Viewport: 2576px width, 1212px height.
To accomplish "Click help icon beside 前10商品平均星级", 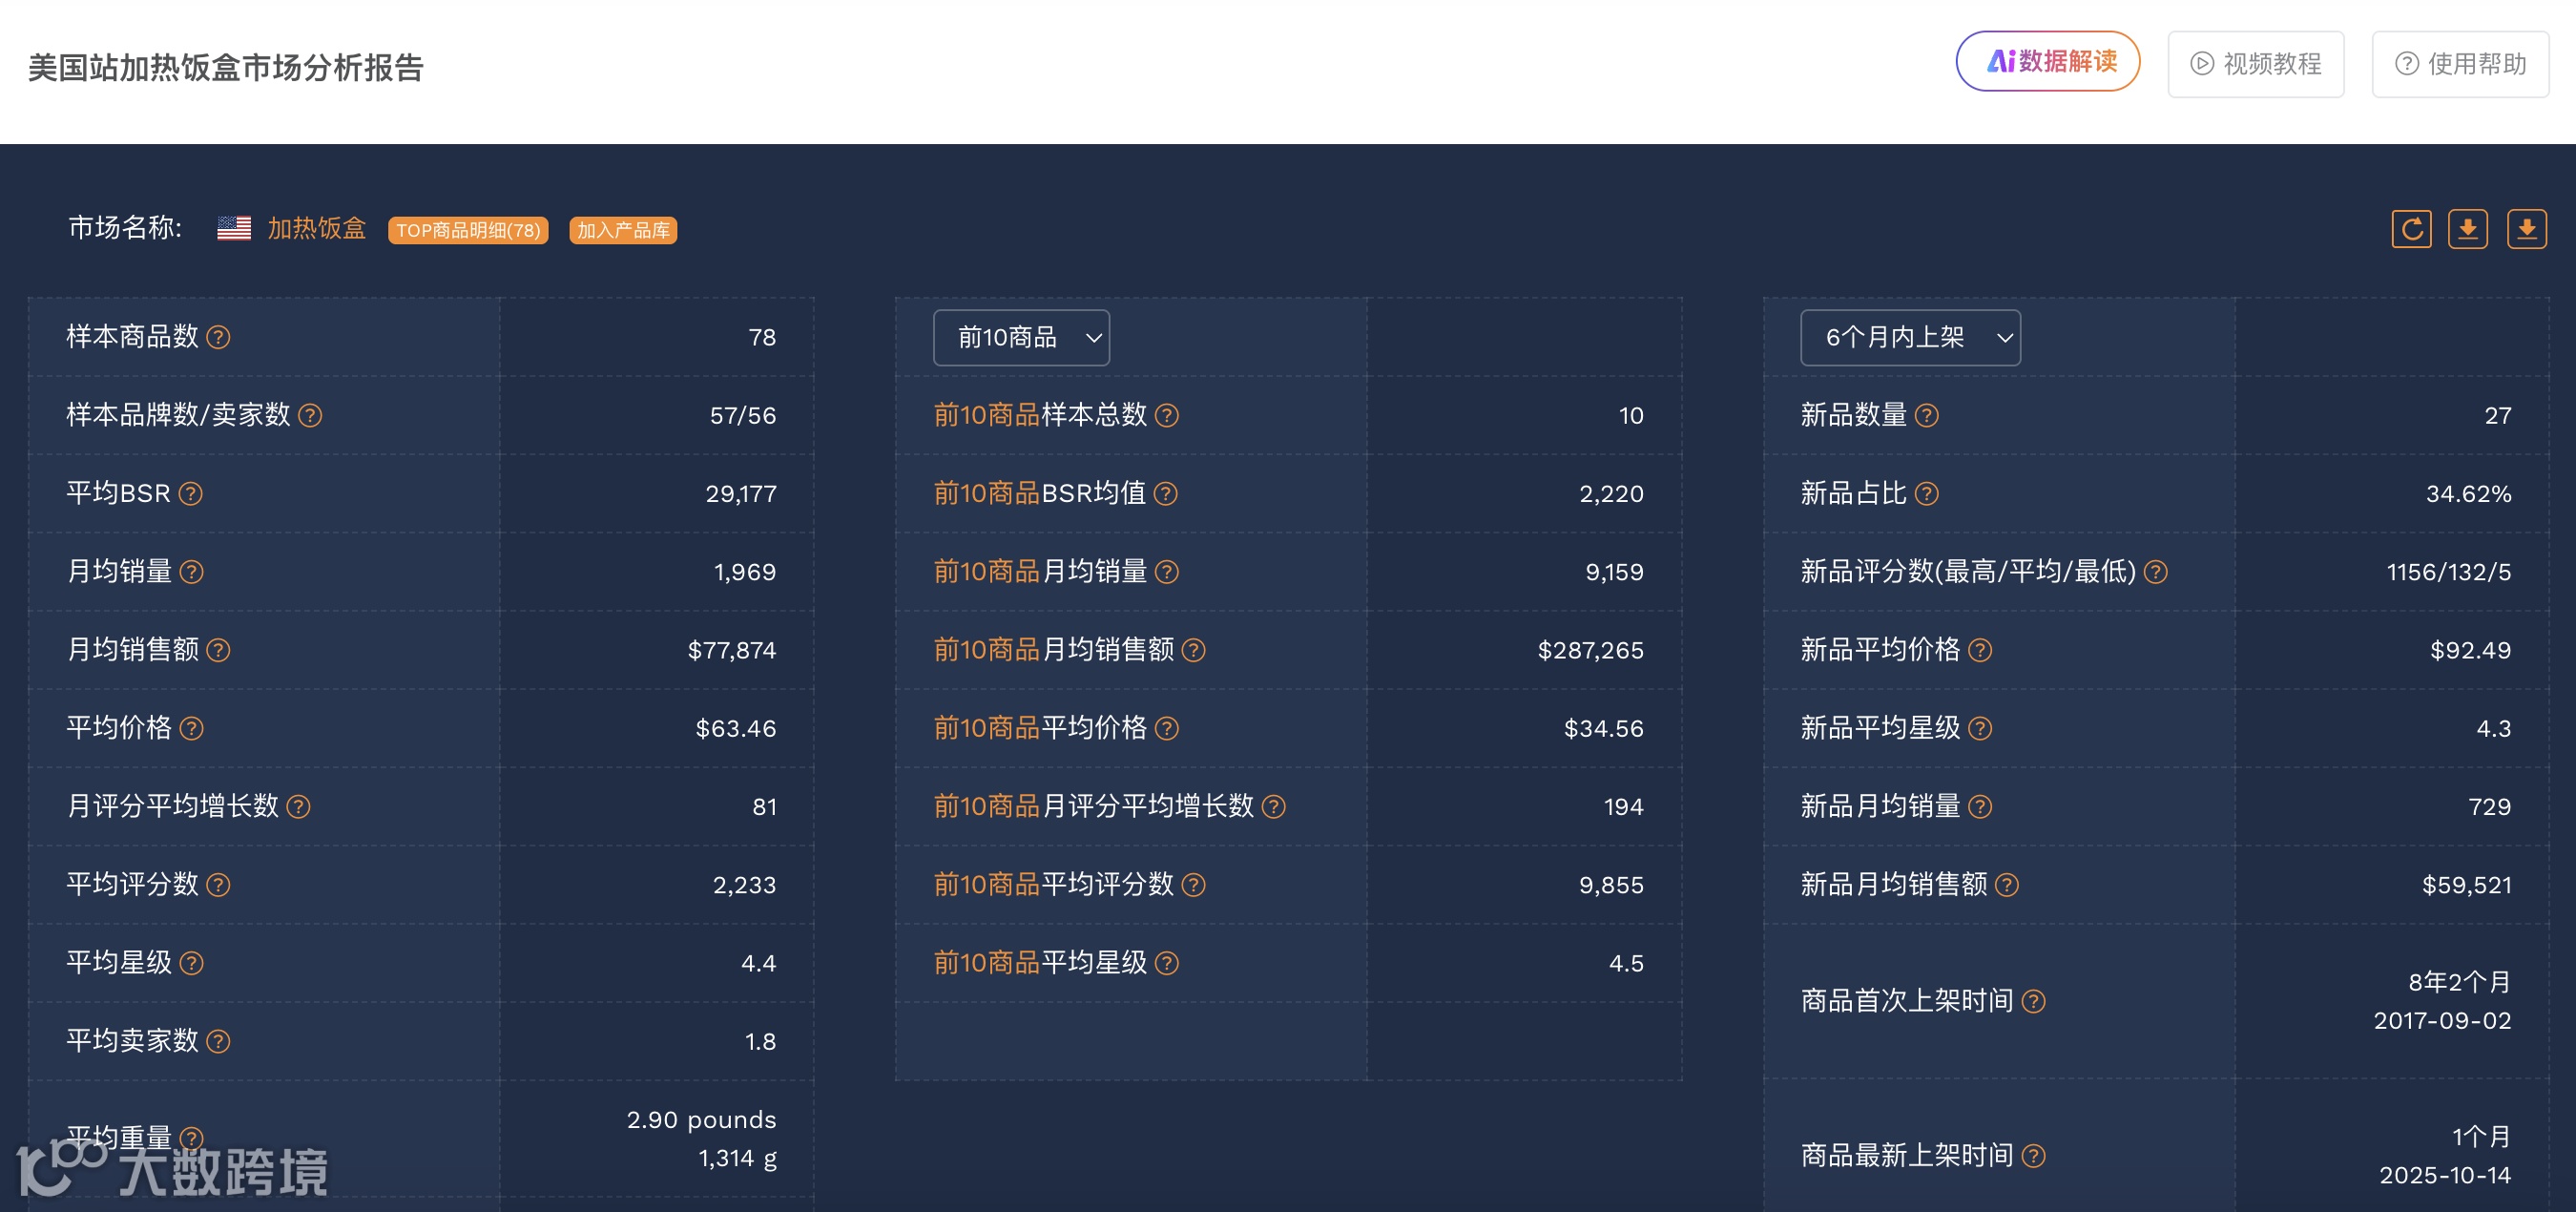I will (1166, 963).
